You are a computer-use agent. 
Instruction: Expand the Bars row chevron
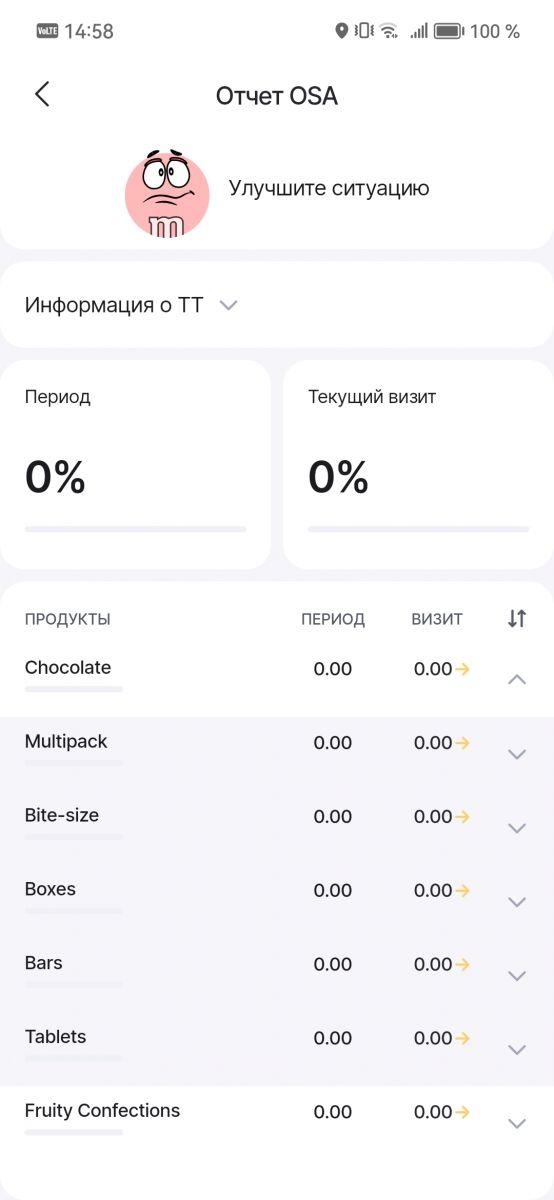pos(517,976)
